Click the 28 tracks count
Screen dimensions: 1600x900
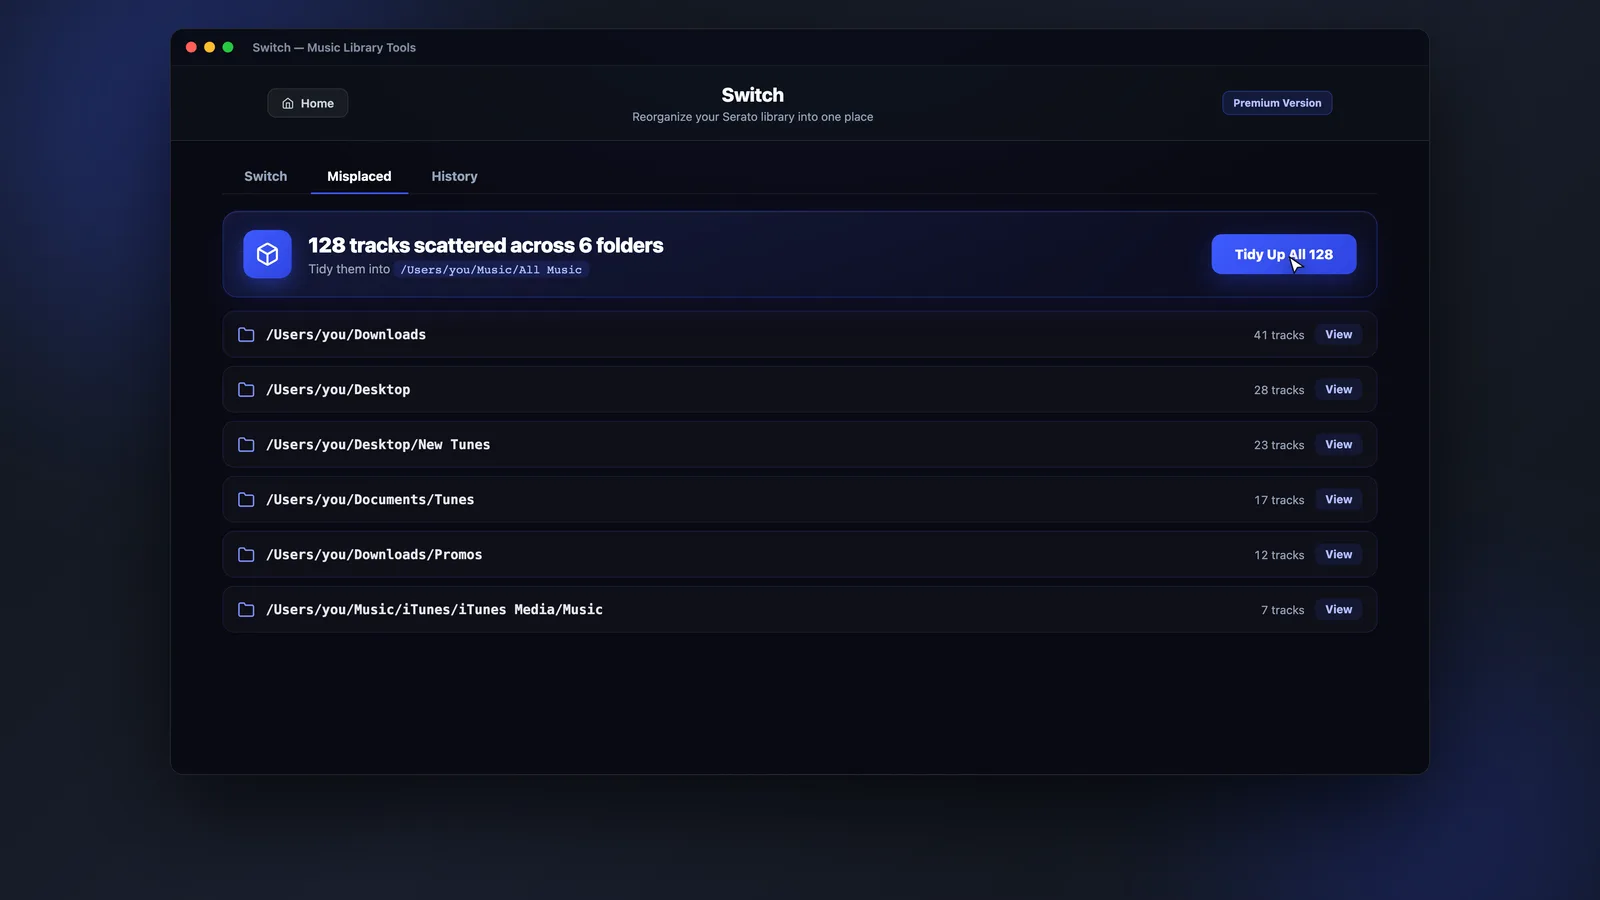(1279, 390)
